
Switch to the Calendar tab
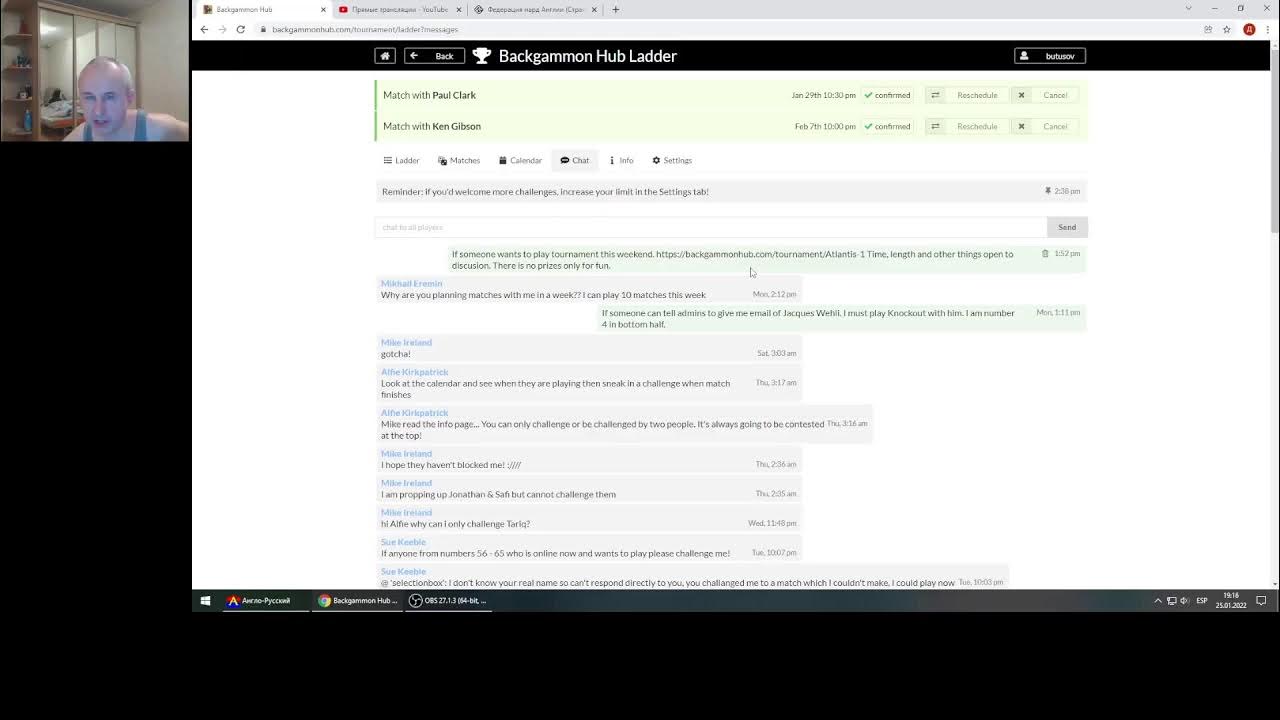click(x=520, y=160)
